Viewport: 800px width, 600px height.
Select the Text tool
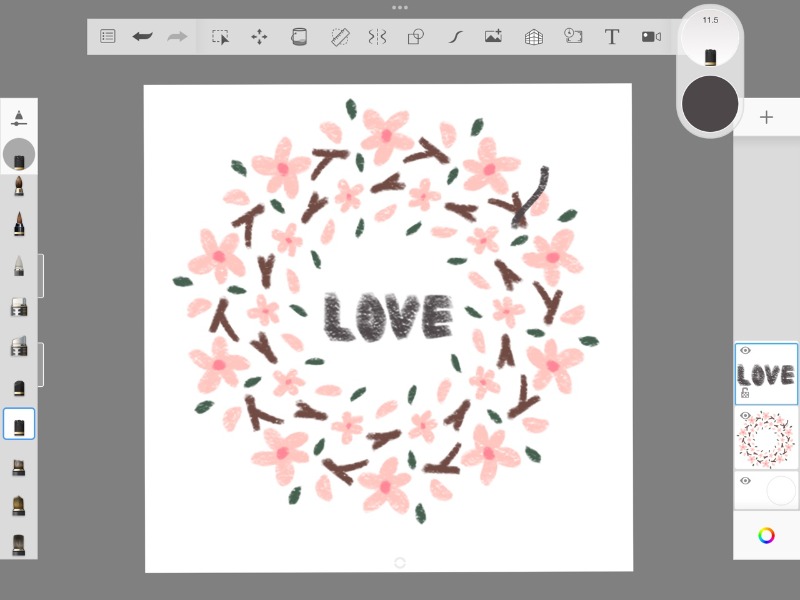click(x=612, y=36)
